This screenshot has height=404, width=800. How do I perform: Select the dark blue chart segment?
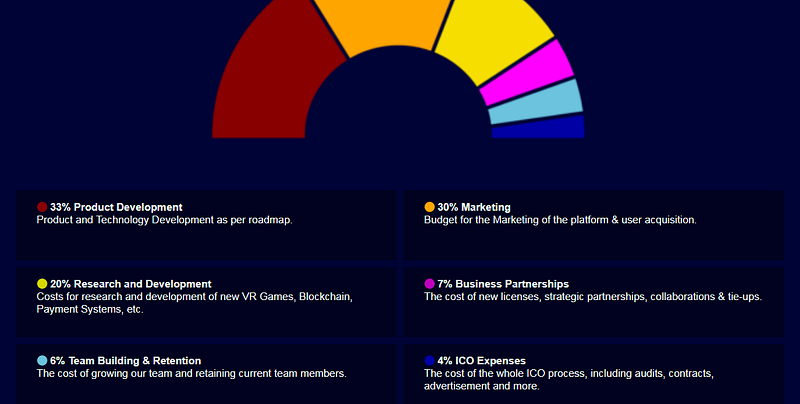(539, 129)
